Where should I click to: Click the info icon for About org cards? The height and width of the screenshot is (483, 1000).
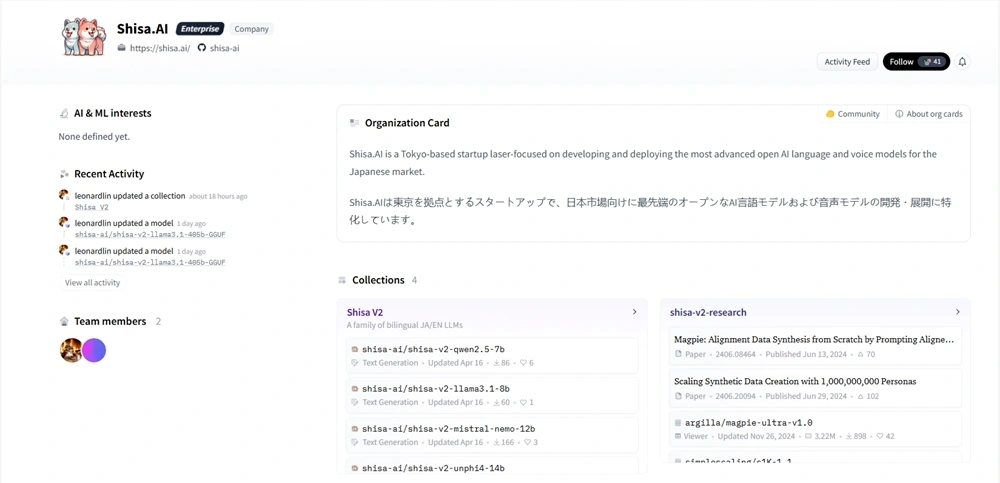[x=899, y=114]
